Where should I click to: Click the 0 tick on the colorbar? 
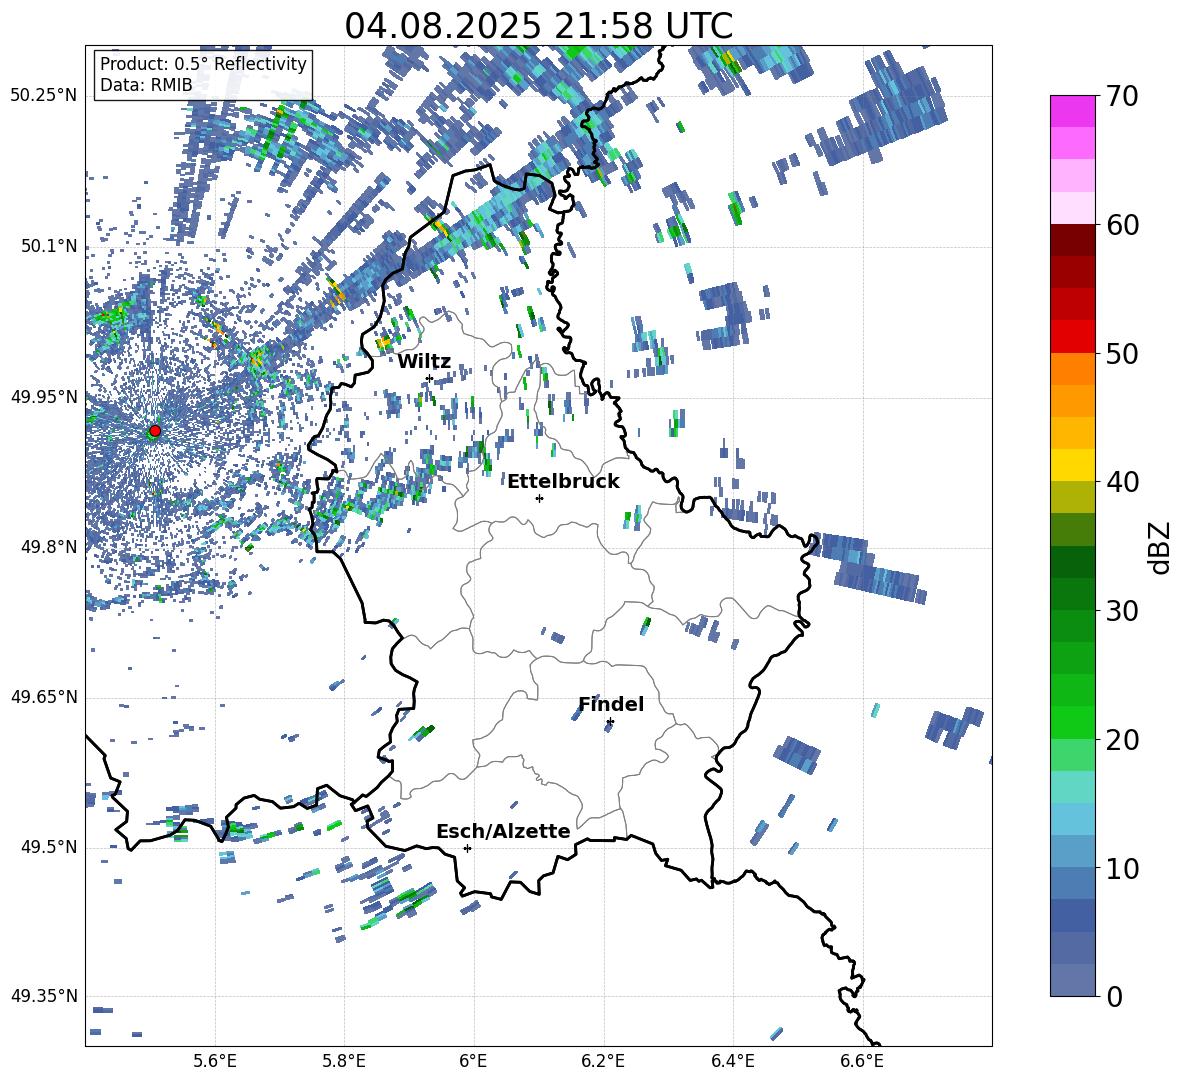click(x=1114, y=996)
